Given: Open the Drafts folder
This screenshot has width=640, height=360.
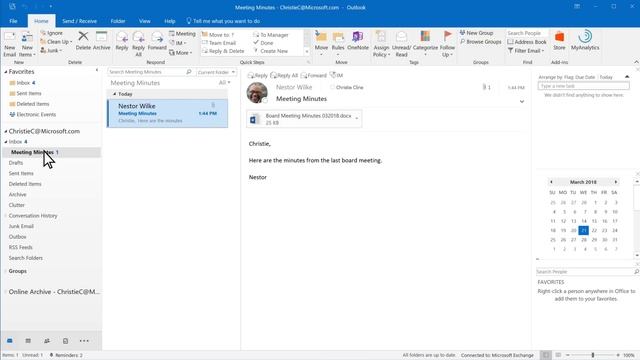Looking at the screenshot, I should click(x=16, y=163).
